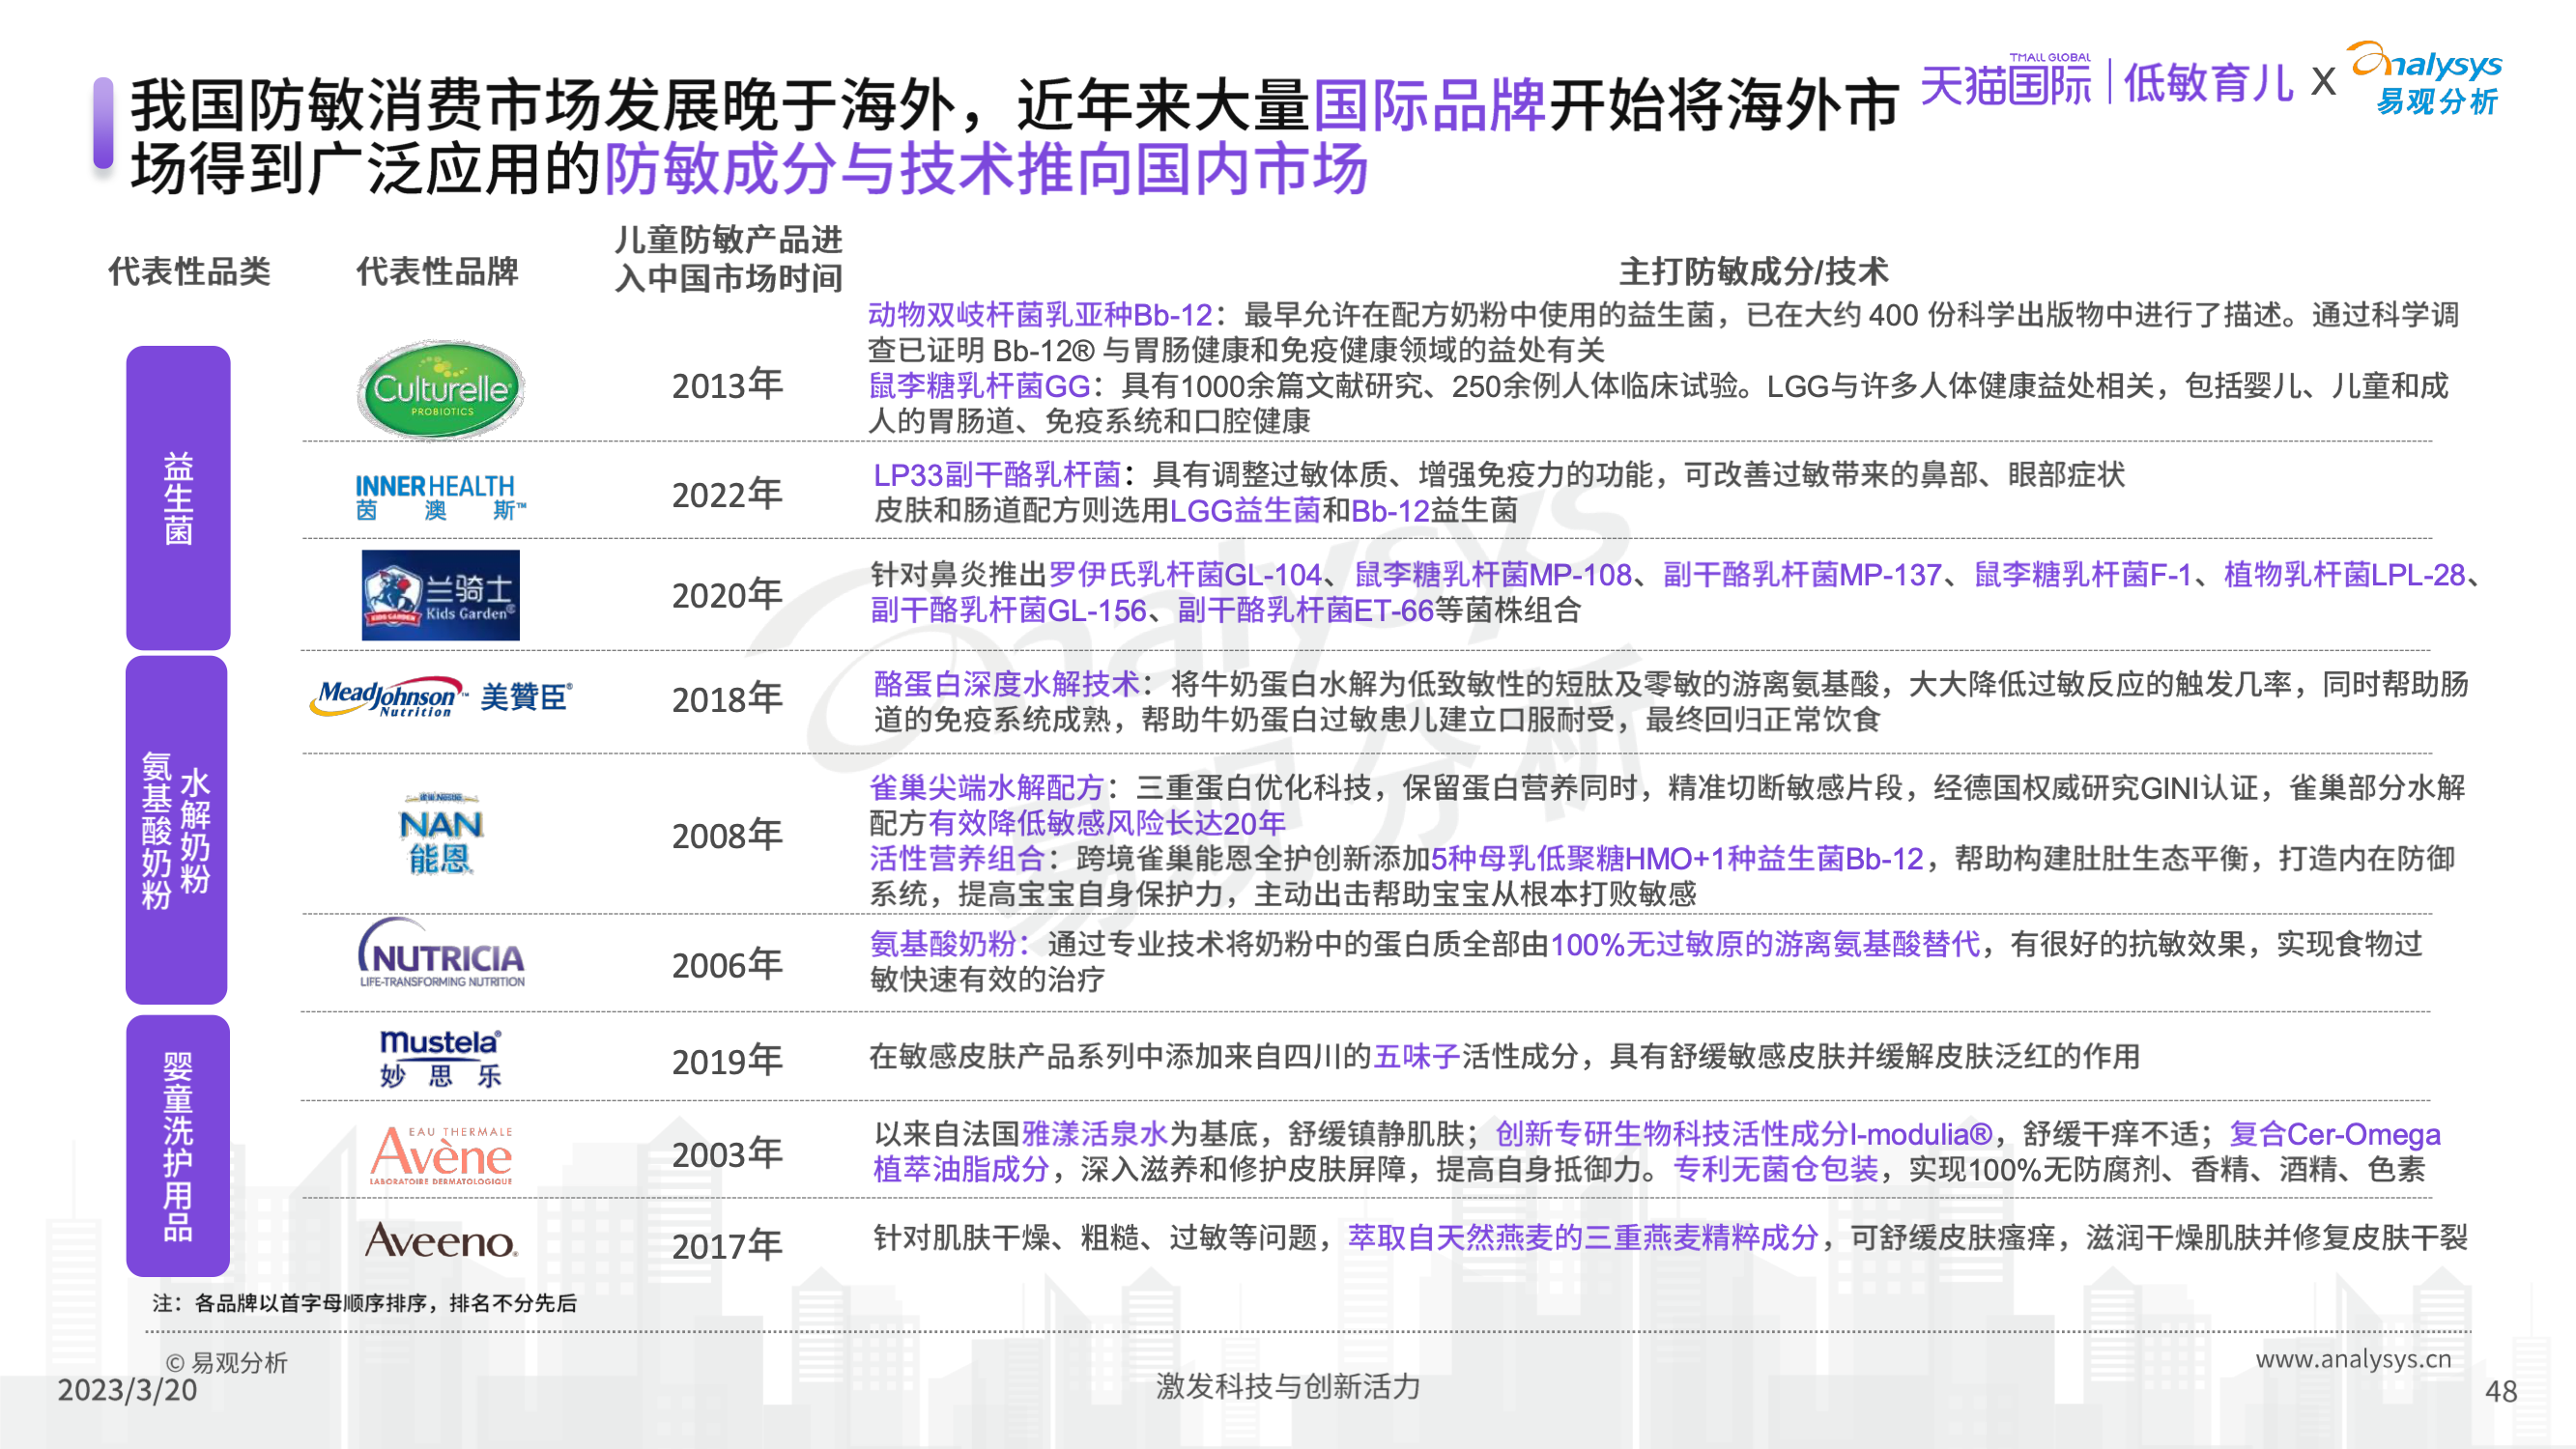Click the 2017年 entry for Aveeno
This screenshot has height=1449, width=2576.
(727, 1246)
